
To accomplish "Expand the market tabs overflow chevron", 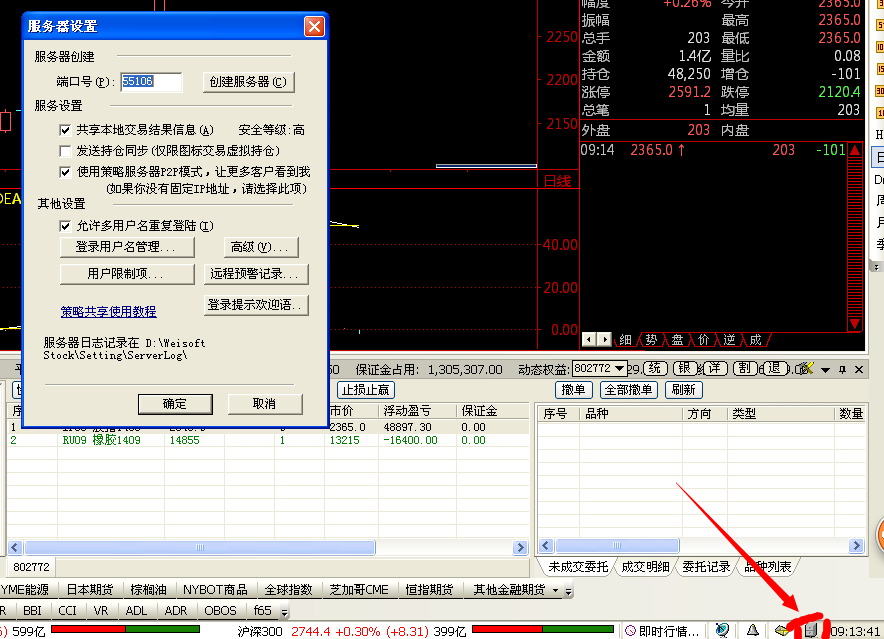I will [568, 591].
